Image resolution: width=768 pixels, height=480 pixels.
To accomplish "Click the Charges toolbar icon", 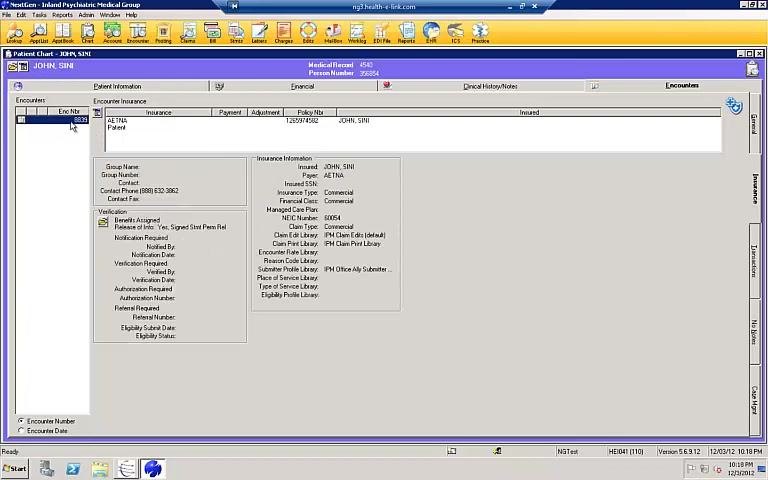I will coord(284,33).
